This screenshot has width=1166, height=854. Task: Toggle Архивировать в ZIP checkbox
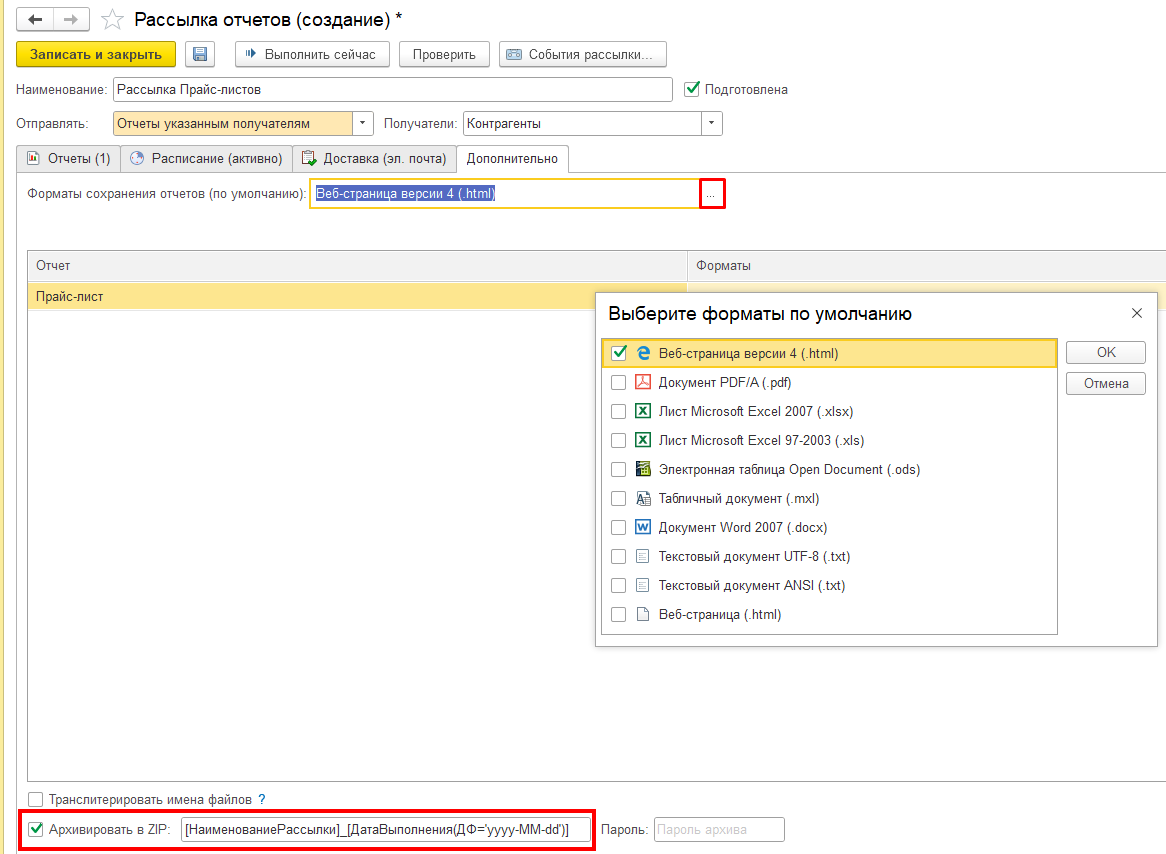click(x=36, y=829)
